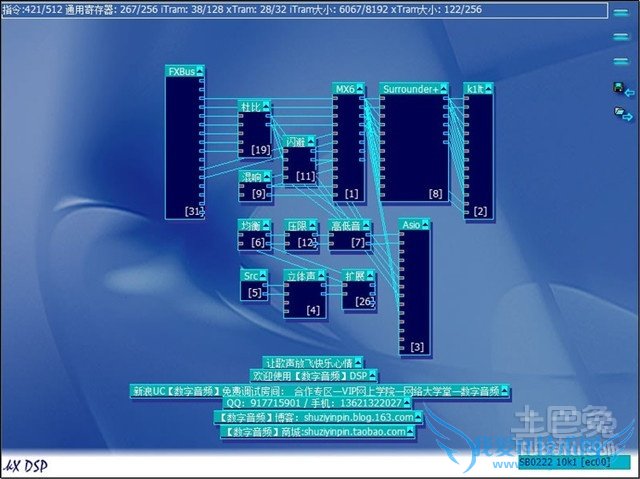640x479 pixels.
Task: Select the k1lt plugin title
Action: [476, 89]
